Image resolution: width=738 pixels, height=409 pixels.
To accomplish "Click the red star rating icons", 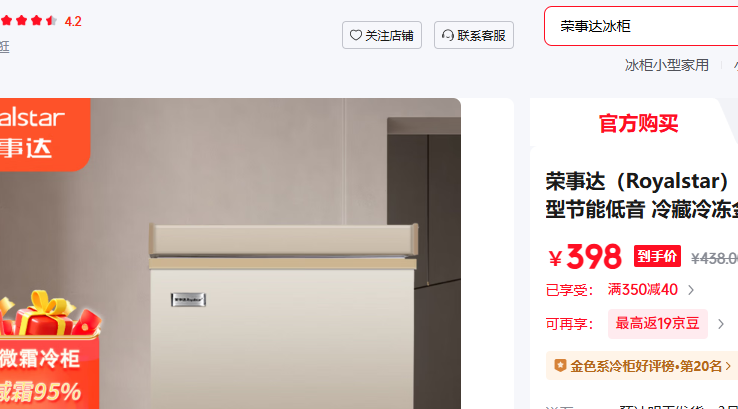I will [x=29, y=21].
